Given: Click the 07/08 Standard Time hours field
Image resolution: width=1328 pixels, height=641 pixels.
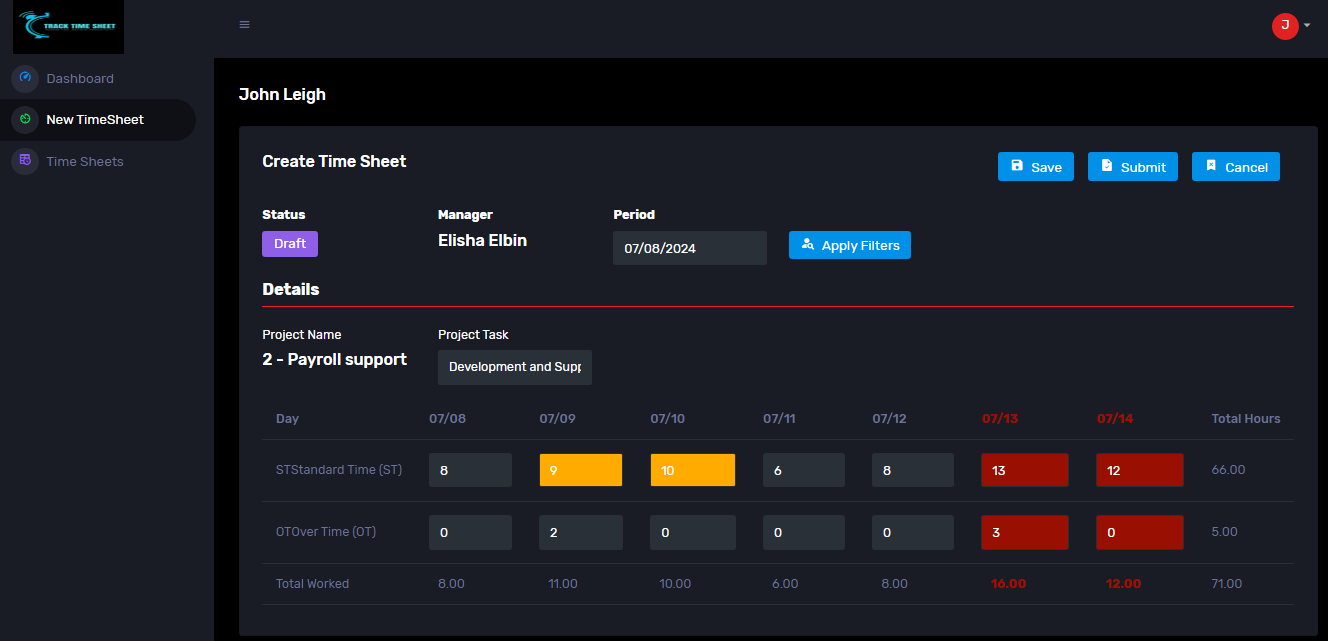Looking at the screenshot, I should coord(470,470).
